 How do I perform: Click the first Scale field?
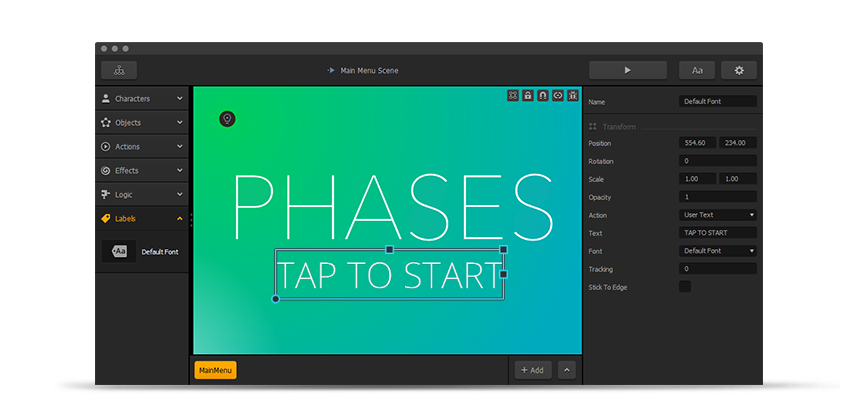[x=698, y=179]
